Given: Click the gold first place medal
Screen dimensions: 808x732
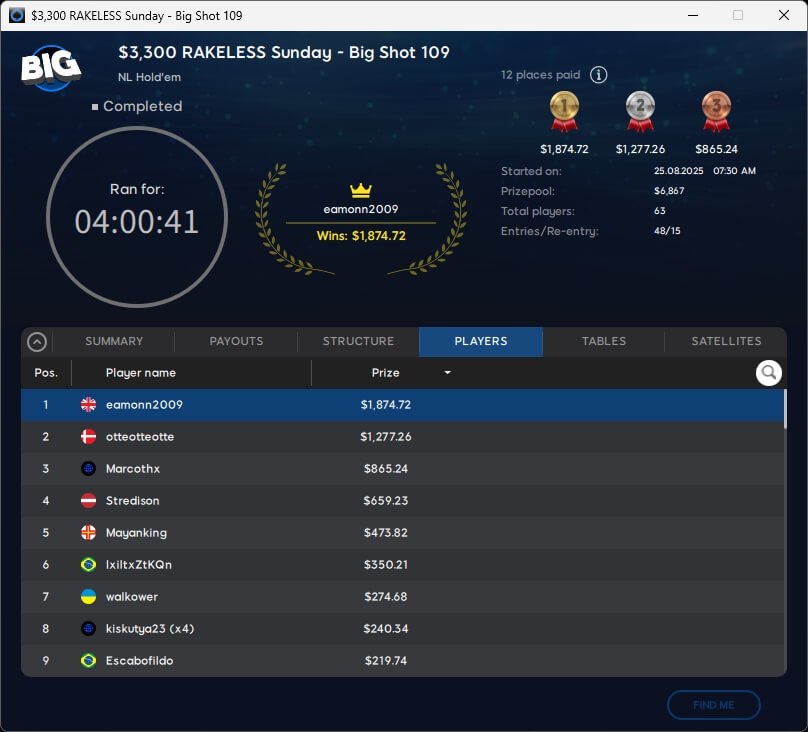Looking at the screenshot, I should coord(564,111).
